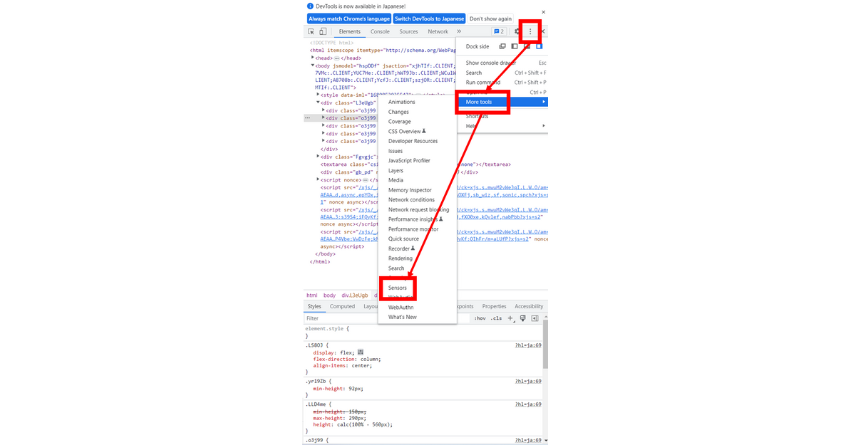Open the issues counter badge showing 2
The width and height of the screenshot is (850, 445).
[x=499, y=31]
